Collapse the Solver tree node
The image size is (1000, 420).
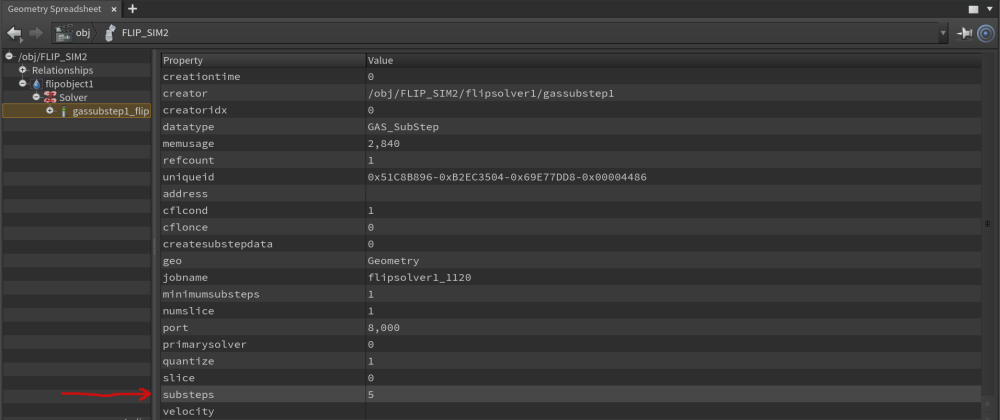click(36, 97)
